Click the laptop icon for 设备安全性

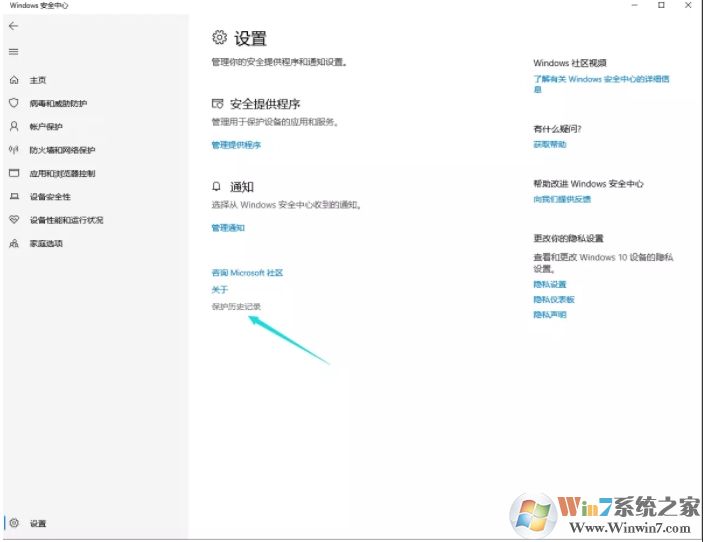tap(14, 197)
